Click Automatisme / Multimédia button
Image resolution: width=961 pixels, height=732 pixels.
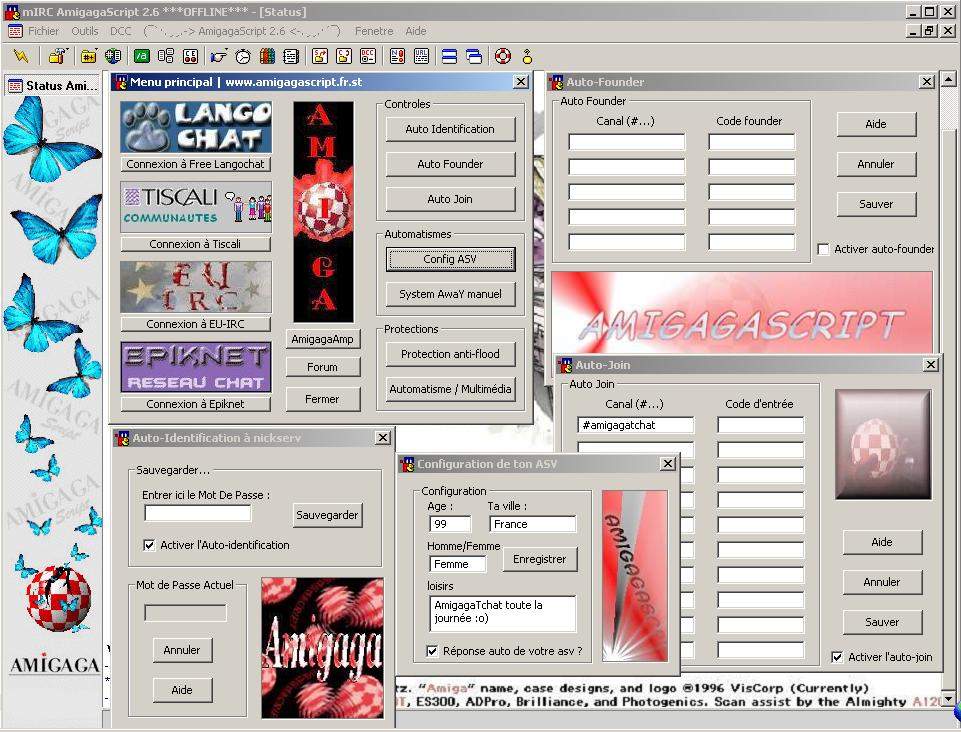[x=450, y=389]
